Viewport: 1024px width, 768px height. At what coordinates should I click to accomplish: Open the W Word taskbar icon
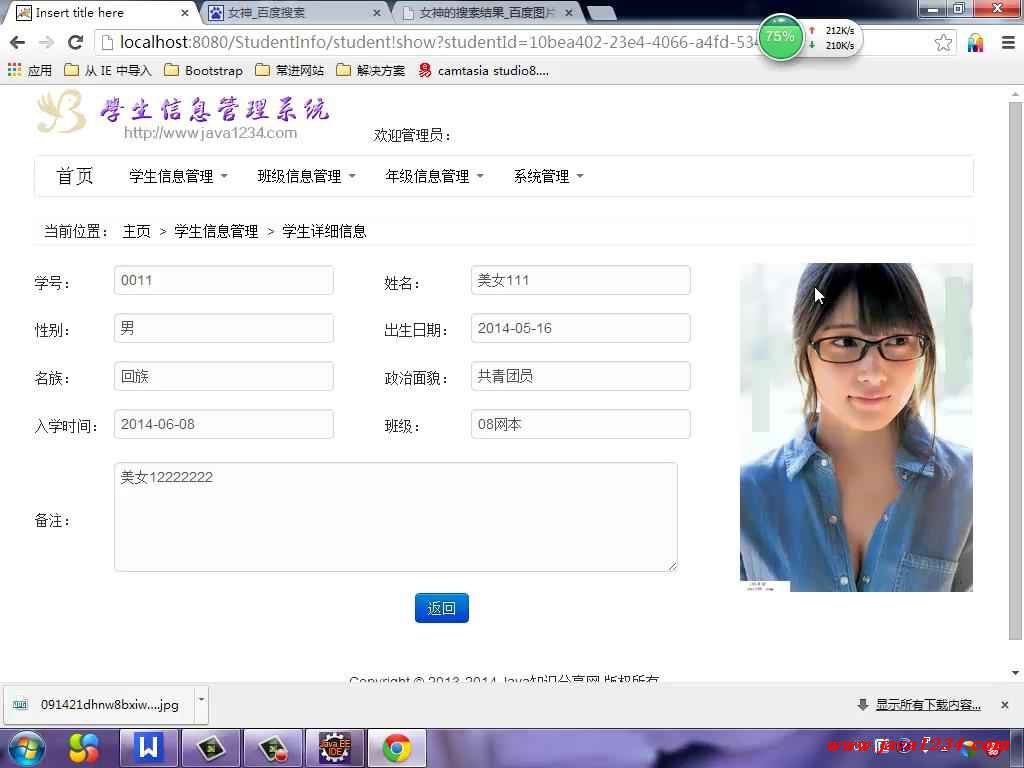click(148, 748)
